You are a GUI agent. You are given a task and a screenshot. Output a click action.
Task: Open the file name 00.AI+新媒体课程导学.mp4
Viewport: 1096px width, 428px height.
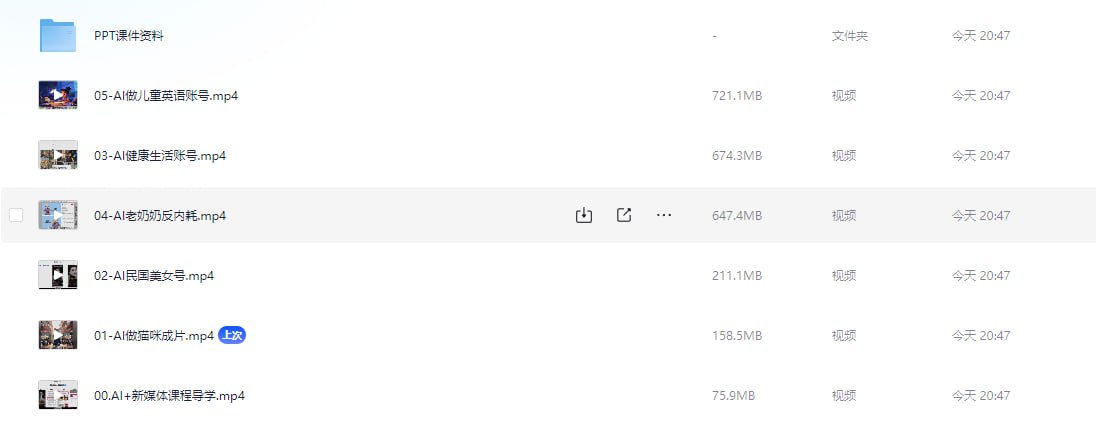169,397
